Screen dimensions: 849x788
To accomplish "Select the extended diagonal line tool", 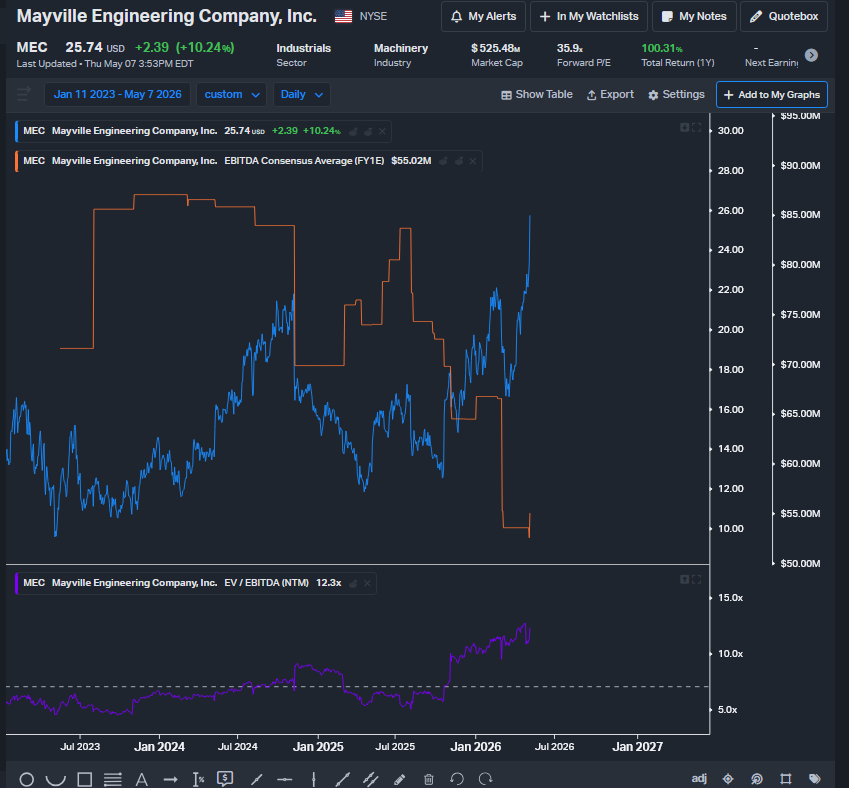I will coord(342,779).
